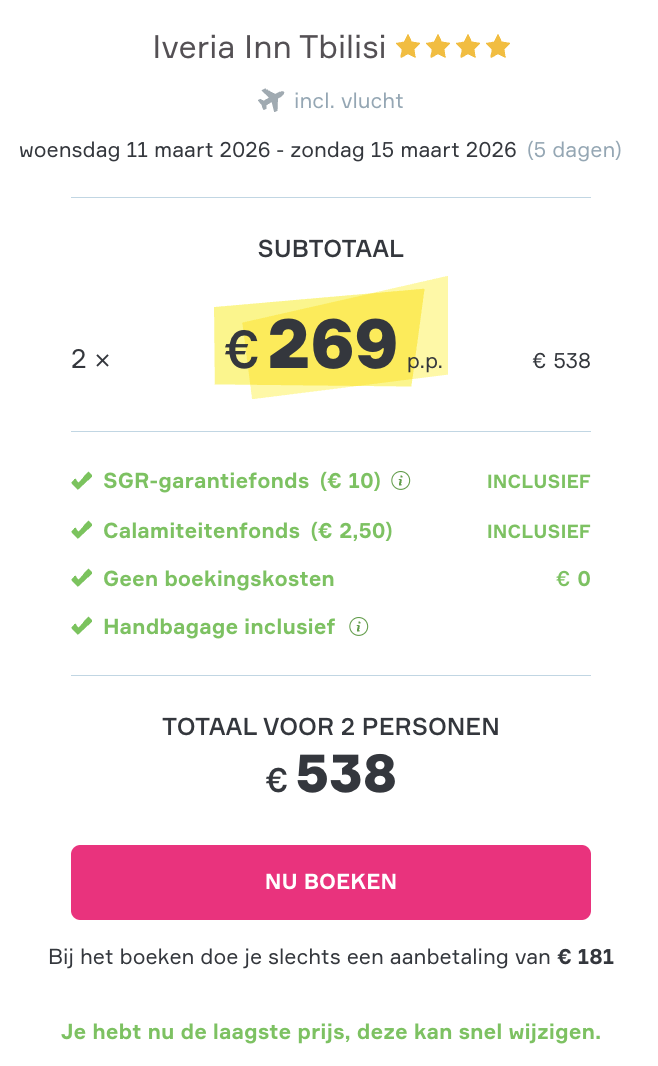
Task: Open the Handbagage inclusief info icon
Action: pyautogui.click(x=358, y=627)
